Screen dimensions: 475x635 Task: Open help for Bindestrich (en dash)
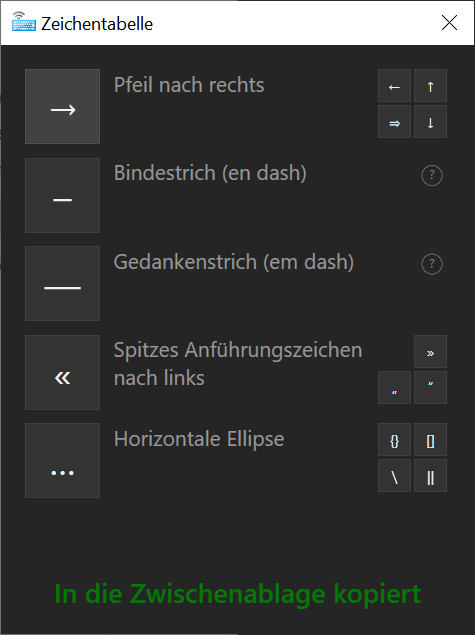(x=432, y=175)
